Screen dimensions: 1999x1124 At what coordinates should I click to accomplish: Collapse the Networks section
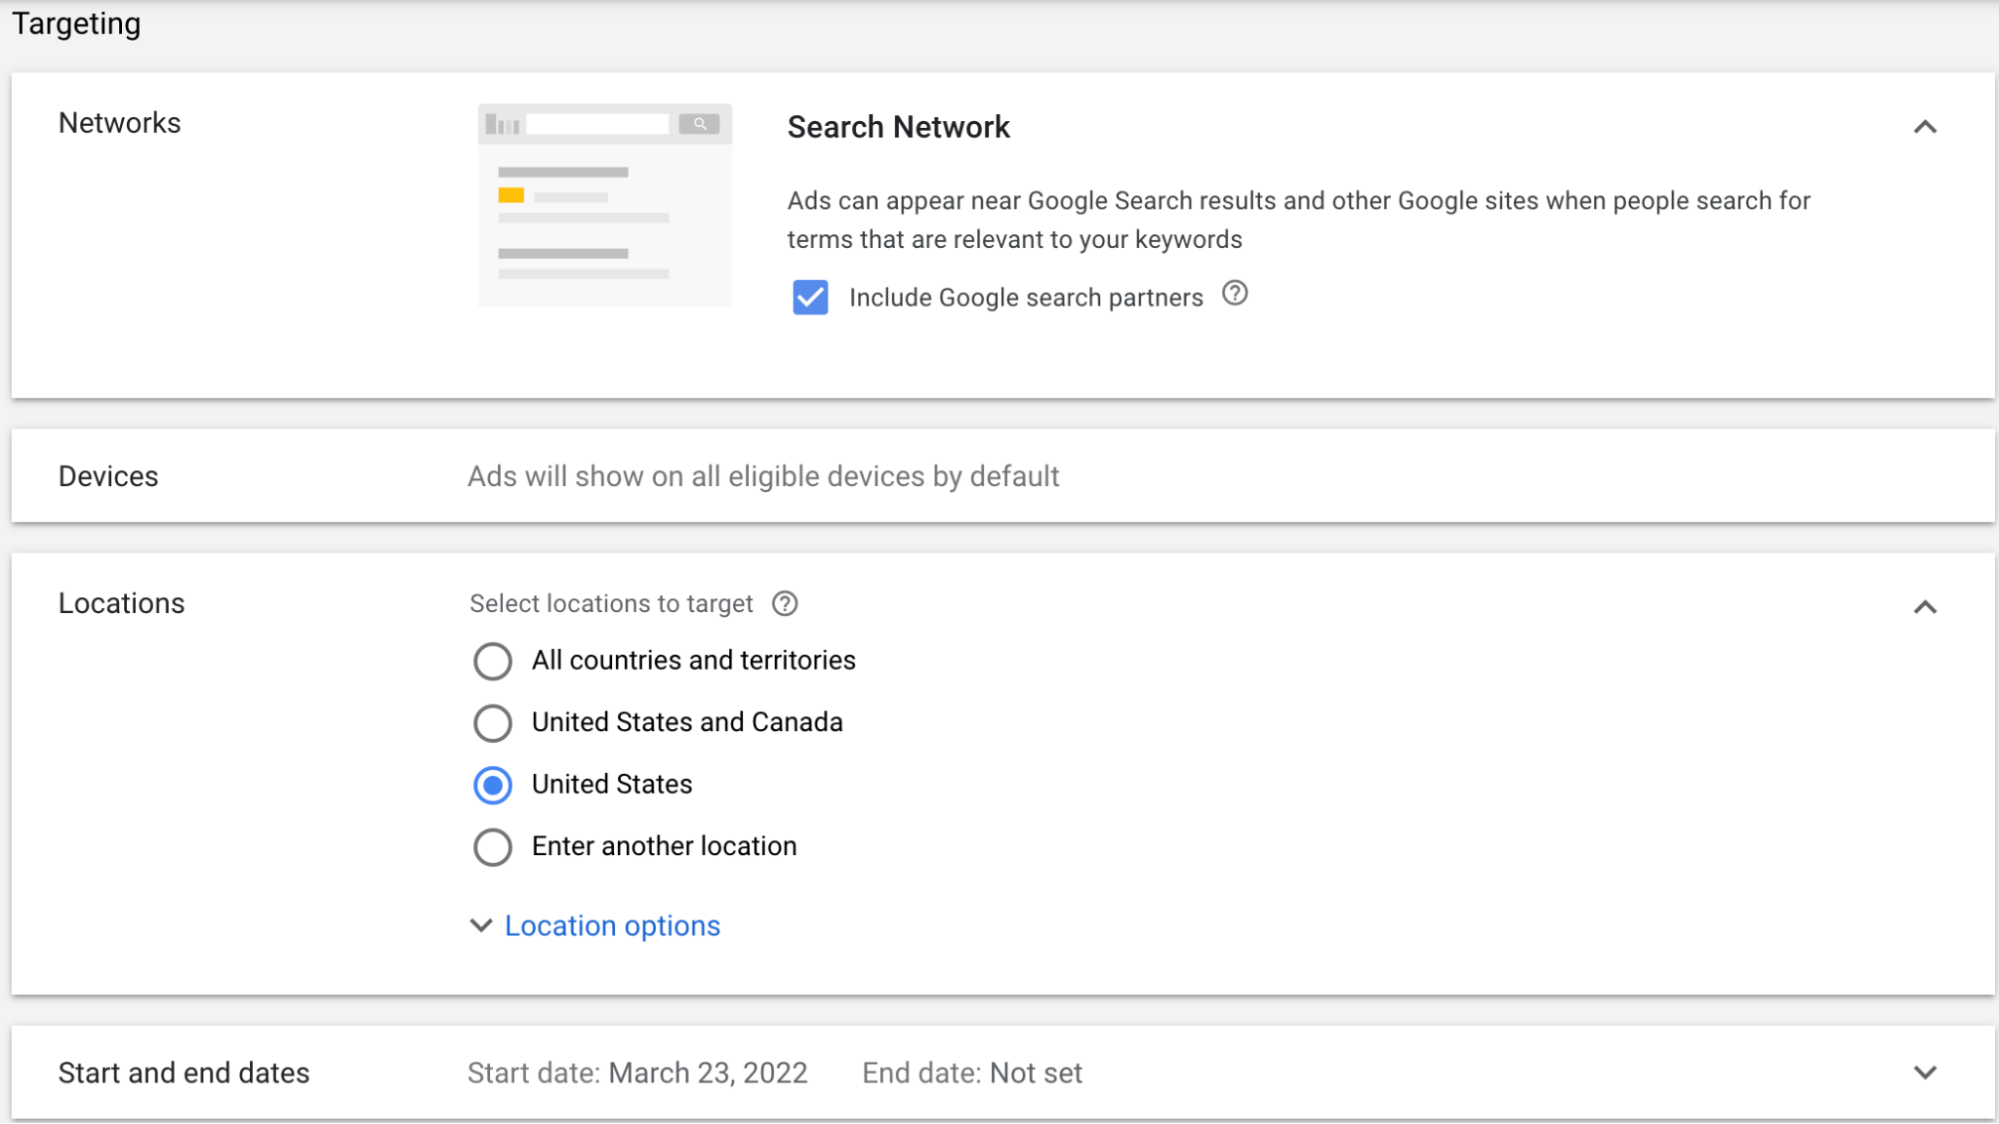(x=1925, y=127)
